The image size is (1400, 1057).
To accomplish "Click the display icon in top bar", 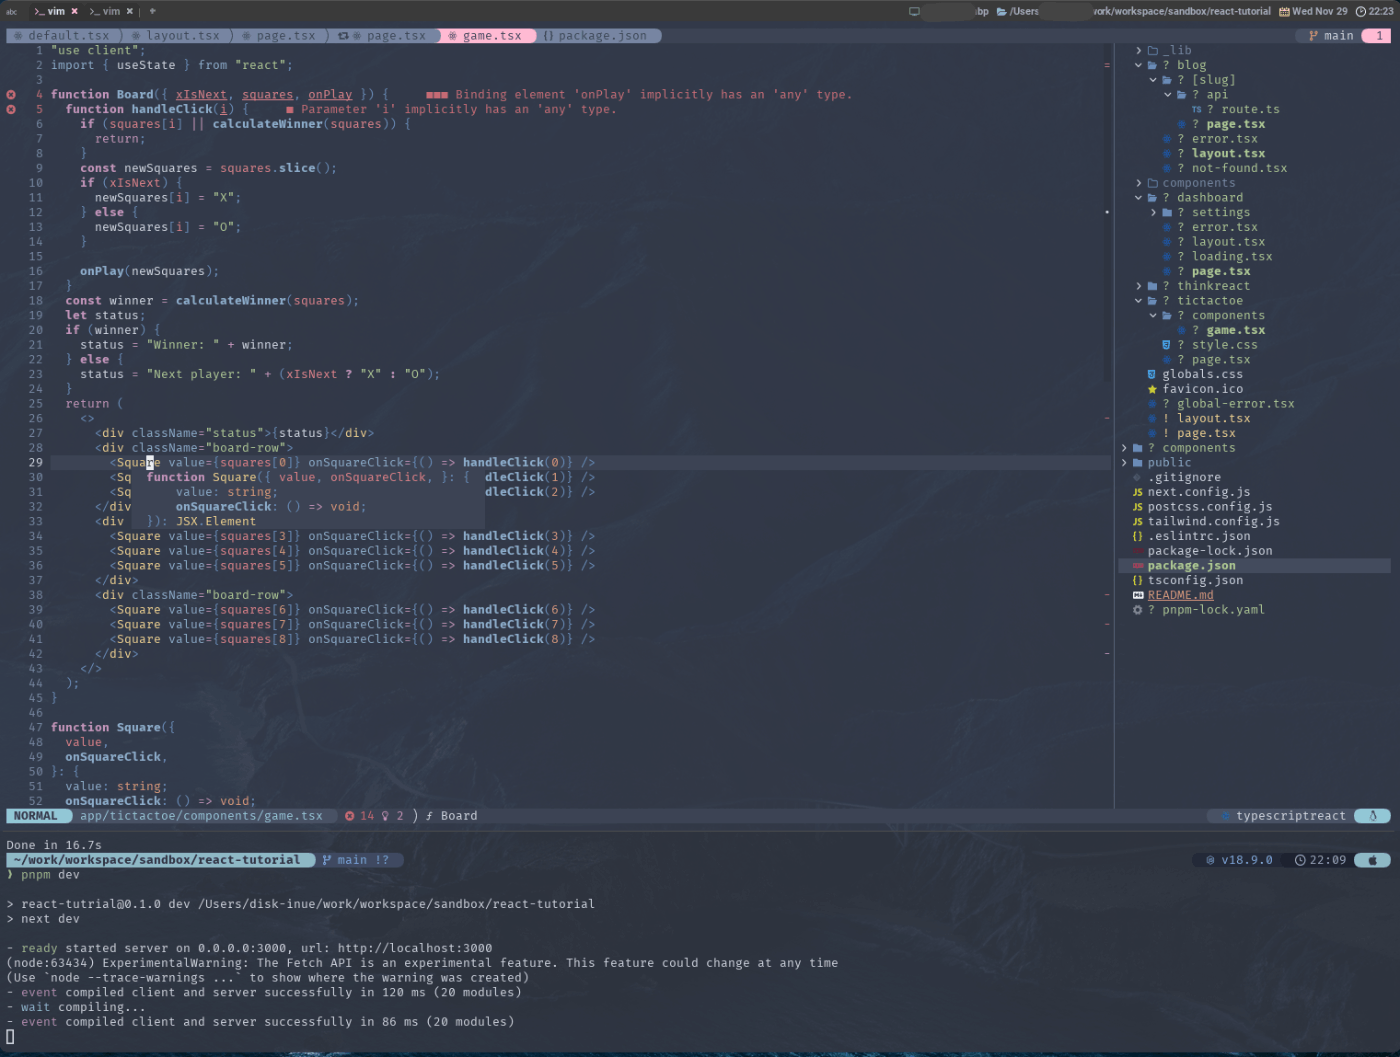I will tap(914, 11).
